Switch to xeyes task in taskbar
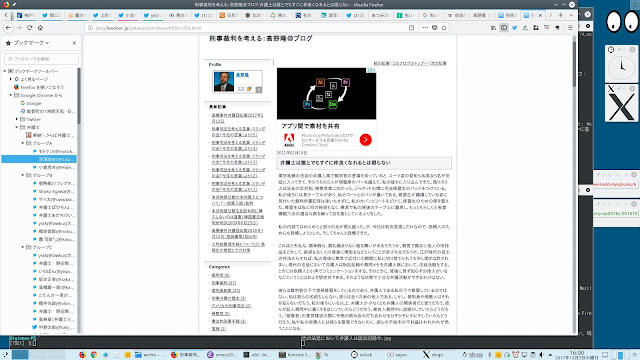Image resolution: width=640 pixels, height=360 pixels. [x=397, y=355]
